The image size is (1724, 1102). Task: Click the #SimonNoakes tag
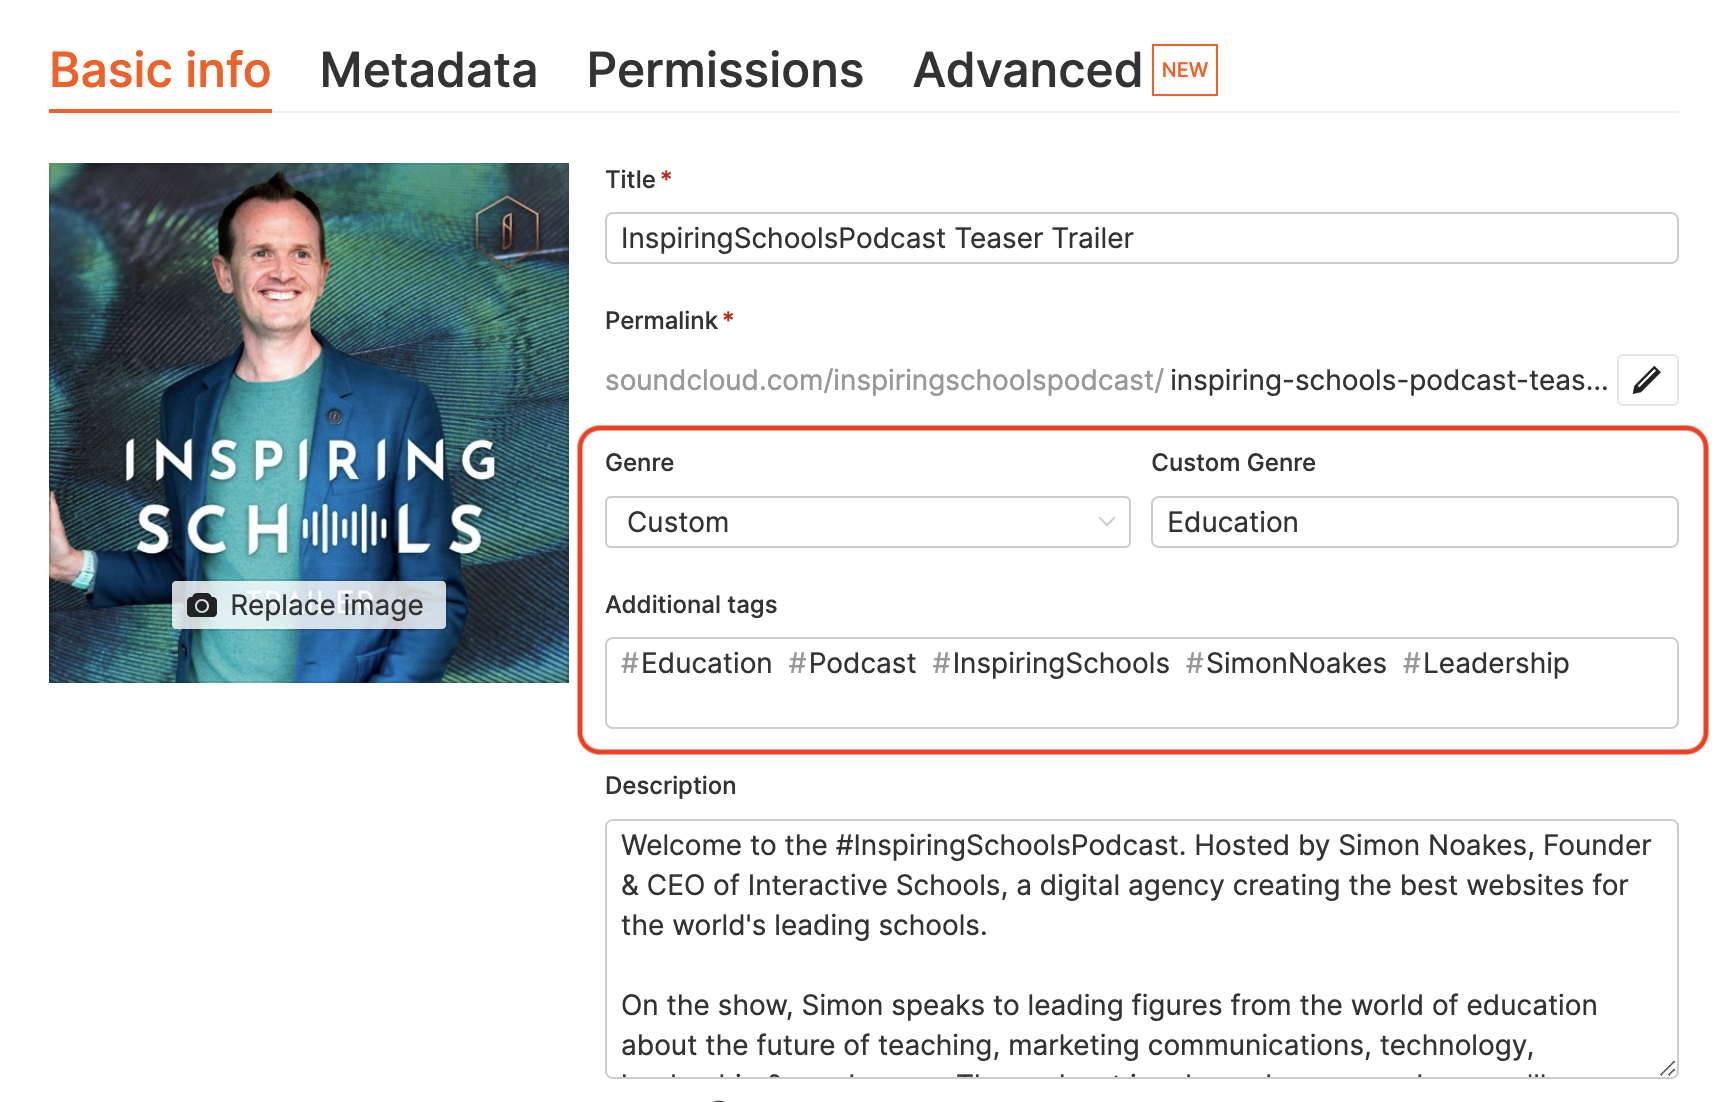[1286, 664]
